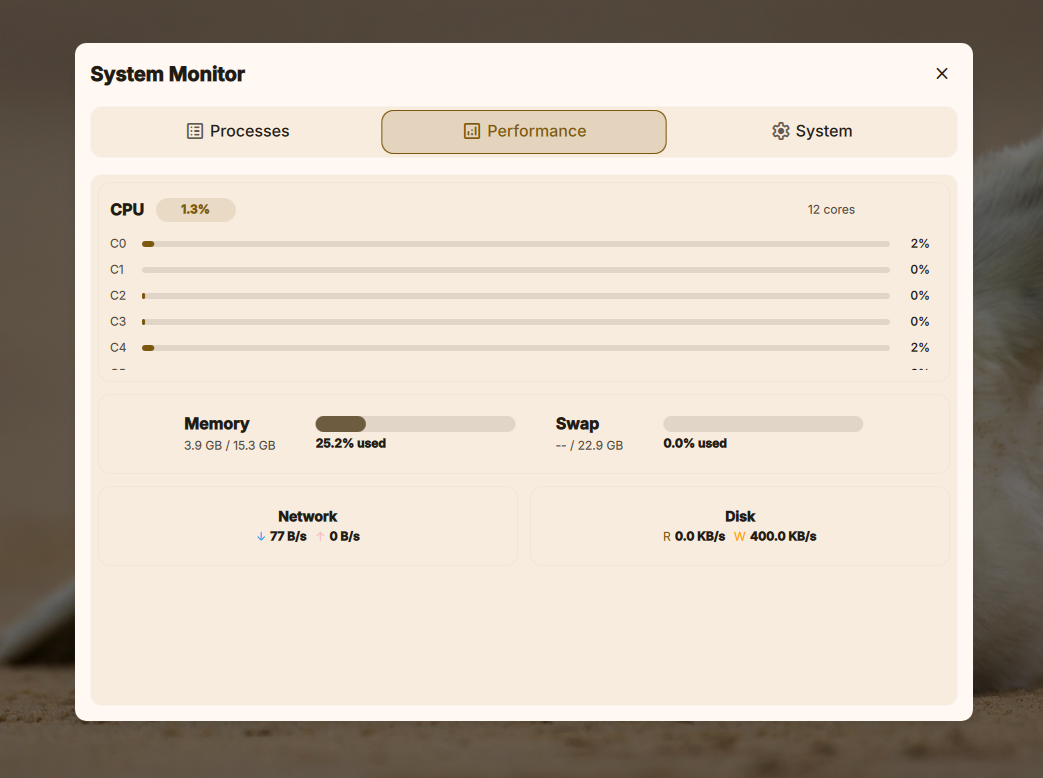The width and height of the screenshot is (1043, 778).
Task: Click the Memory usage progress bar
Action: click(415, 424)
